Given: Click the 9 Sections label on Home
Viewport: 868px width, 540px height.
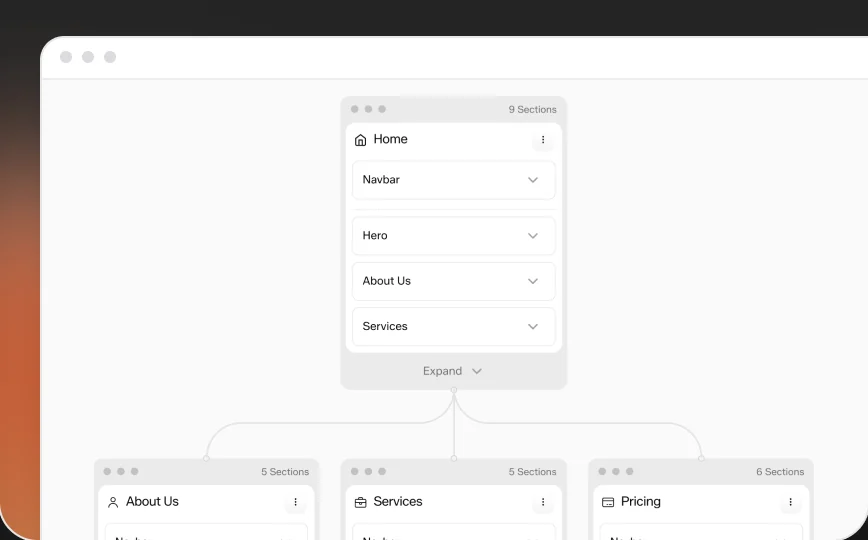Looking at the screenshot, I should tap(533, 110).
